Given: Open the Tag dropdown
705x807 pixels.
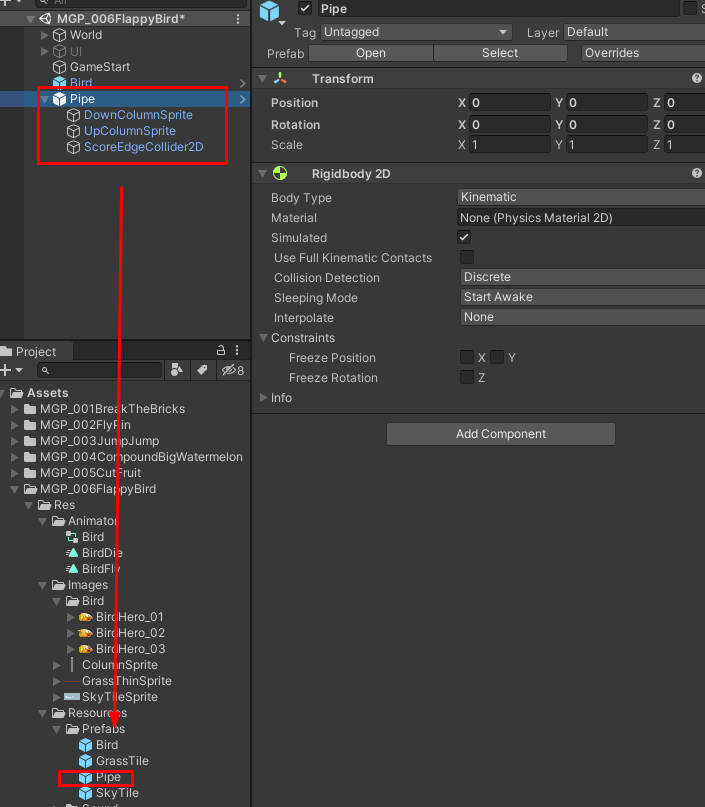Looking at the screenshot, I should 416,32.
